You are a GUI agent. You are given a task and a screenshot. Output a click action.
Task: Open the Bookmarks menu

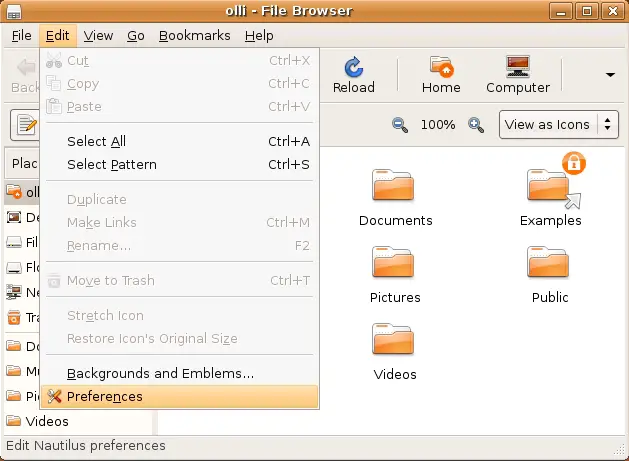[x=194, y=36]
